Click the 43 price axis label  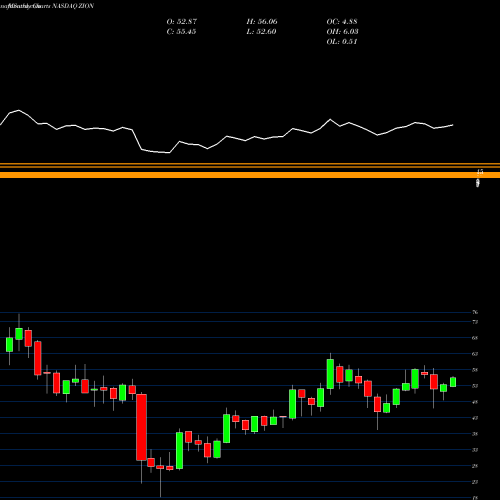coord(475,418)
